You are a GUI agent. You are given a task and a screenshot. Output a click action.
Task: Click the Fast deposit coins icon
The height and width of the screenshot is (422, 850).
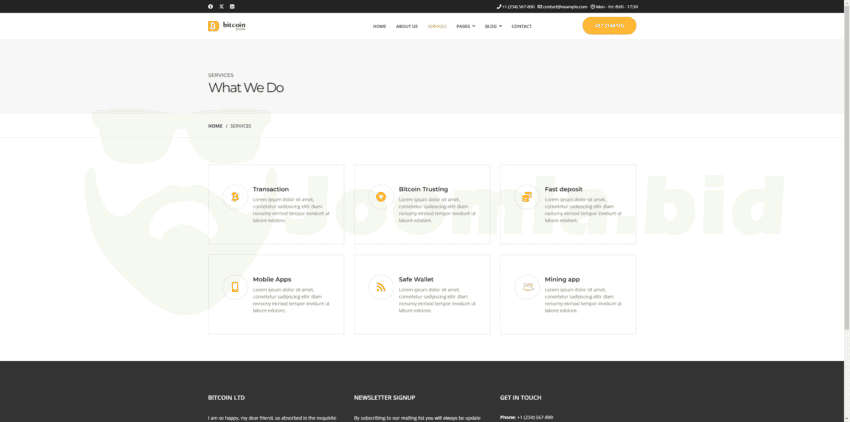[x=527, y=197]
